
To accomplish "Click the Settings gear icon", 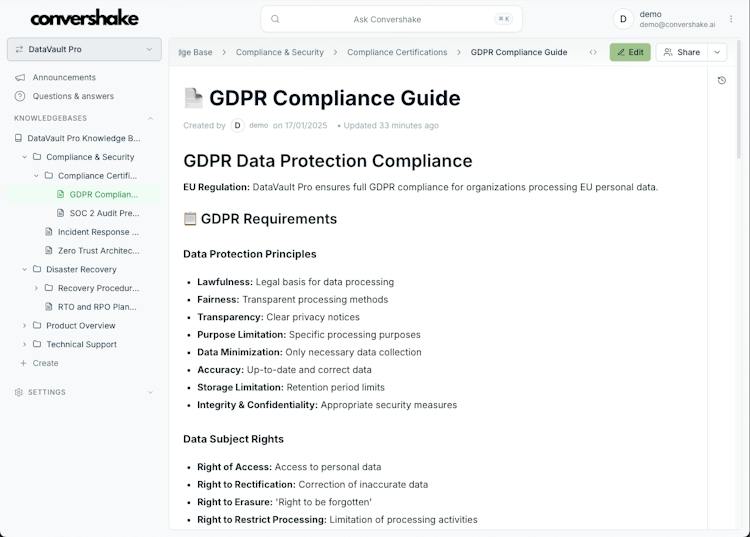I will [19, 392].
